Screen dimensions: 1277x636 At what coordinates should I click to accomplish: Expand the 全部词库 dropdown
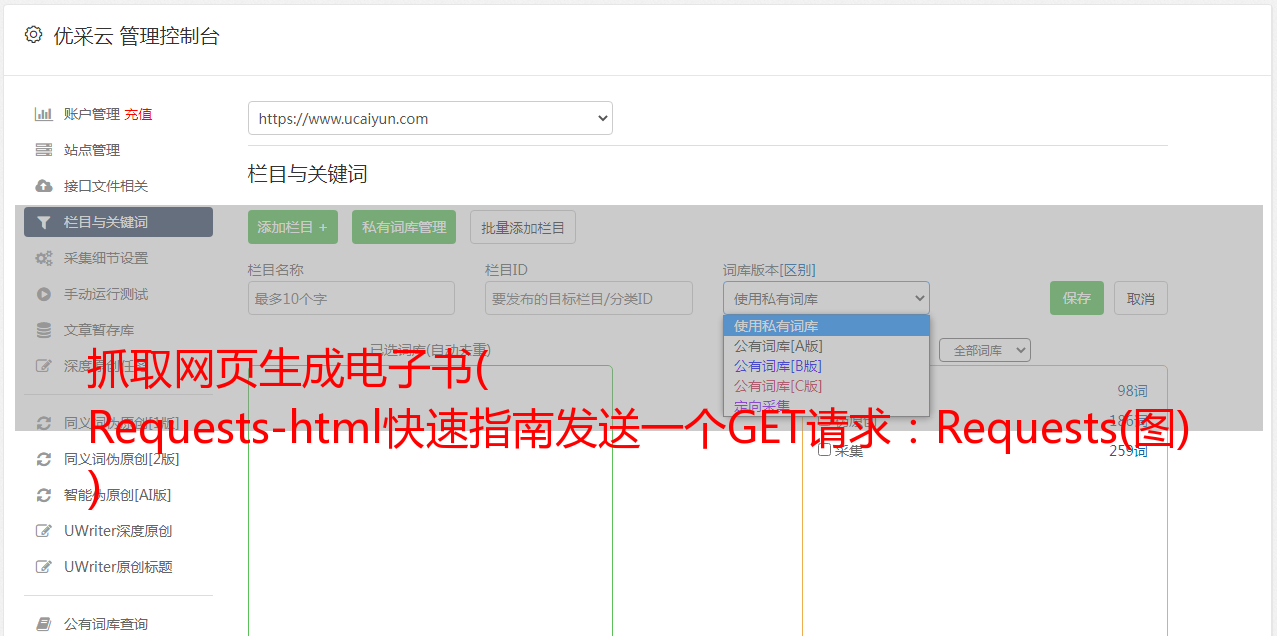click(985, 351)
